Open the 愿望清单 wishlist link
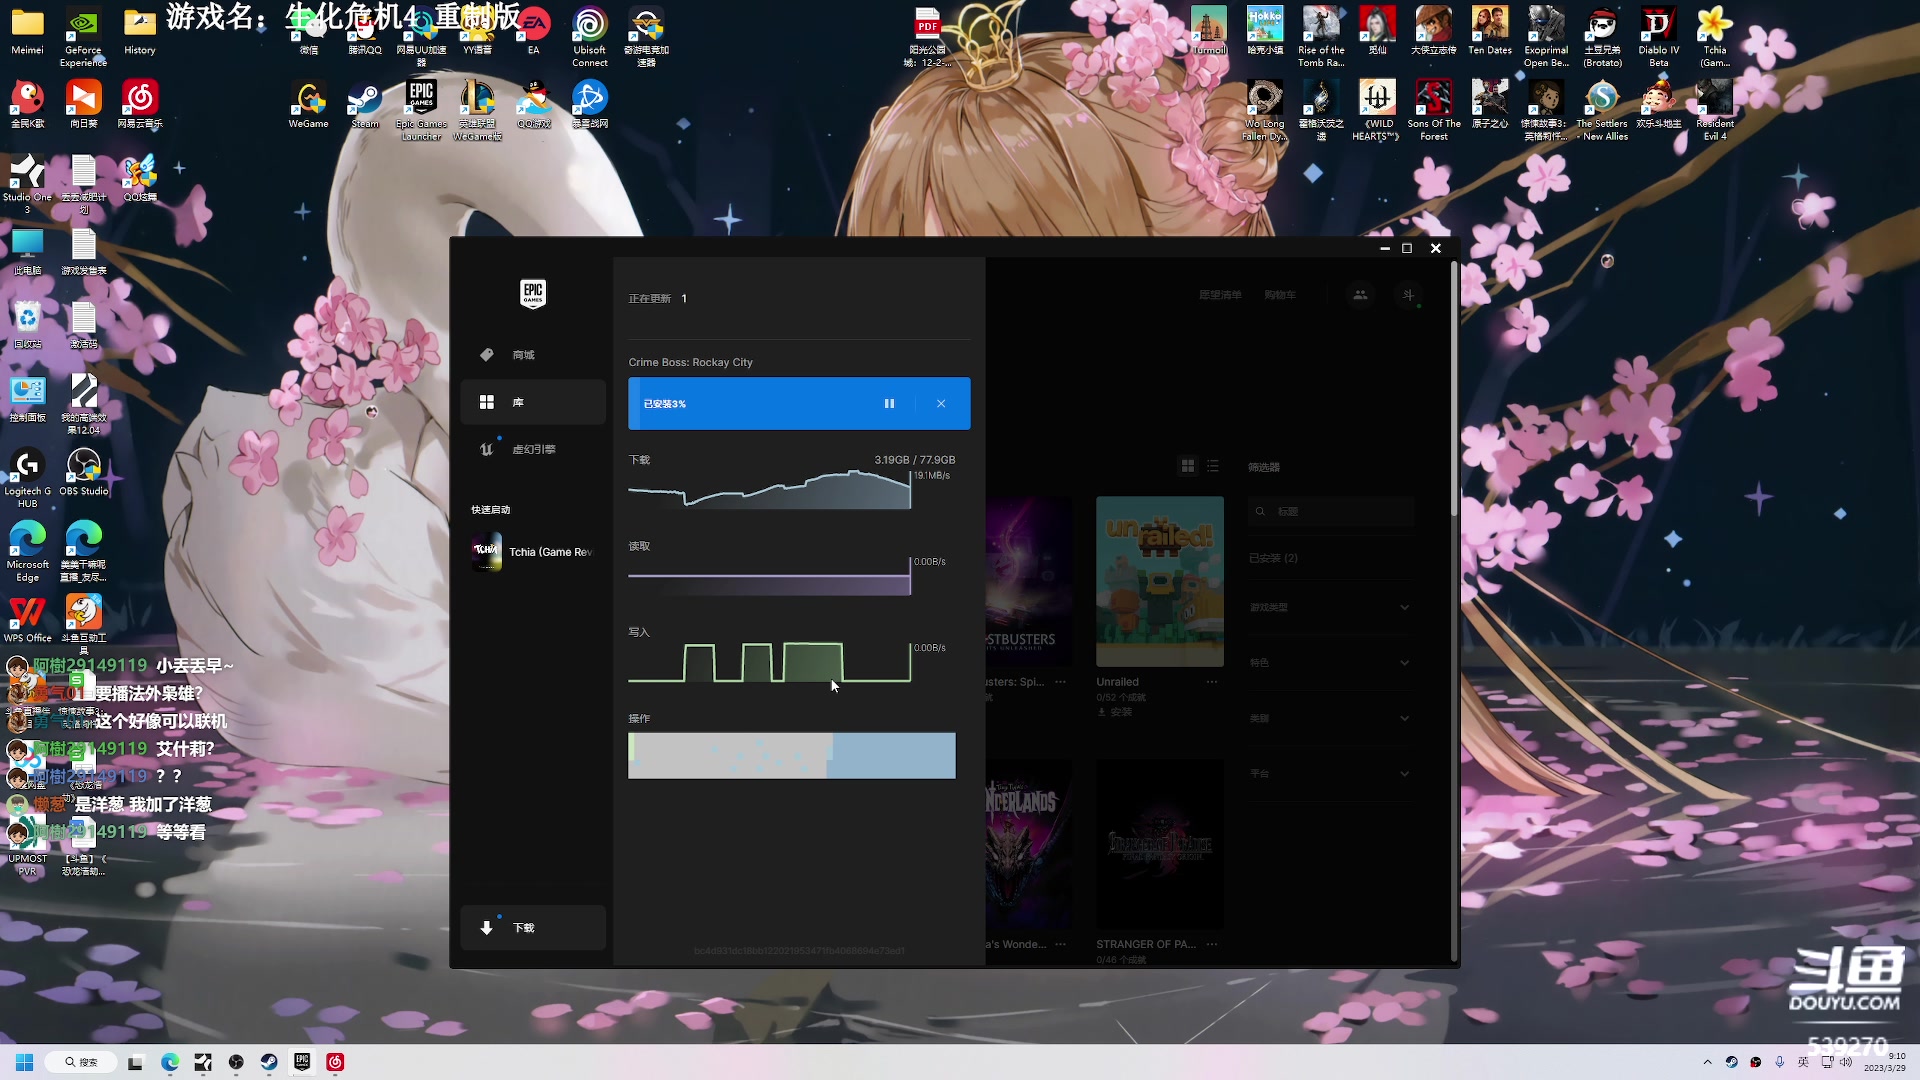Image resolution: width=1920 pixels, height=1080 pixels. 1220,295
